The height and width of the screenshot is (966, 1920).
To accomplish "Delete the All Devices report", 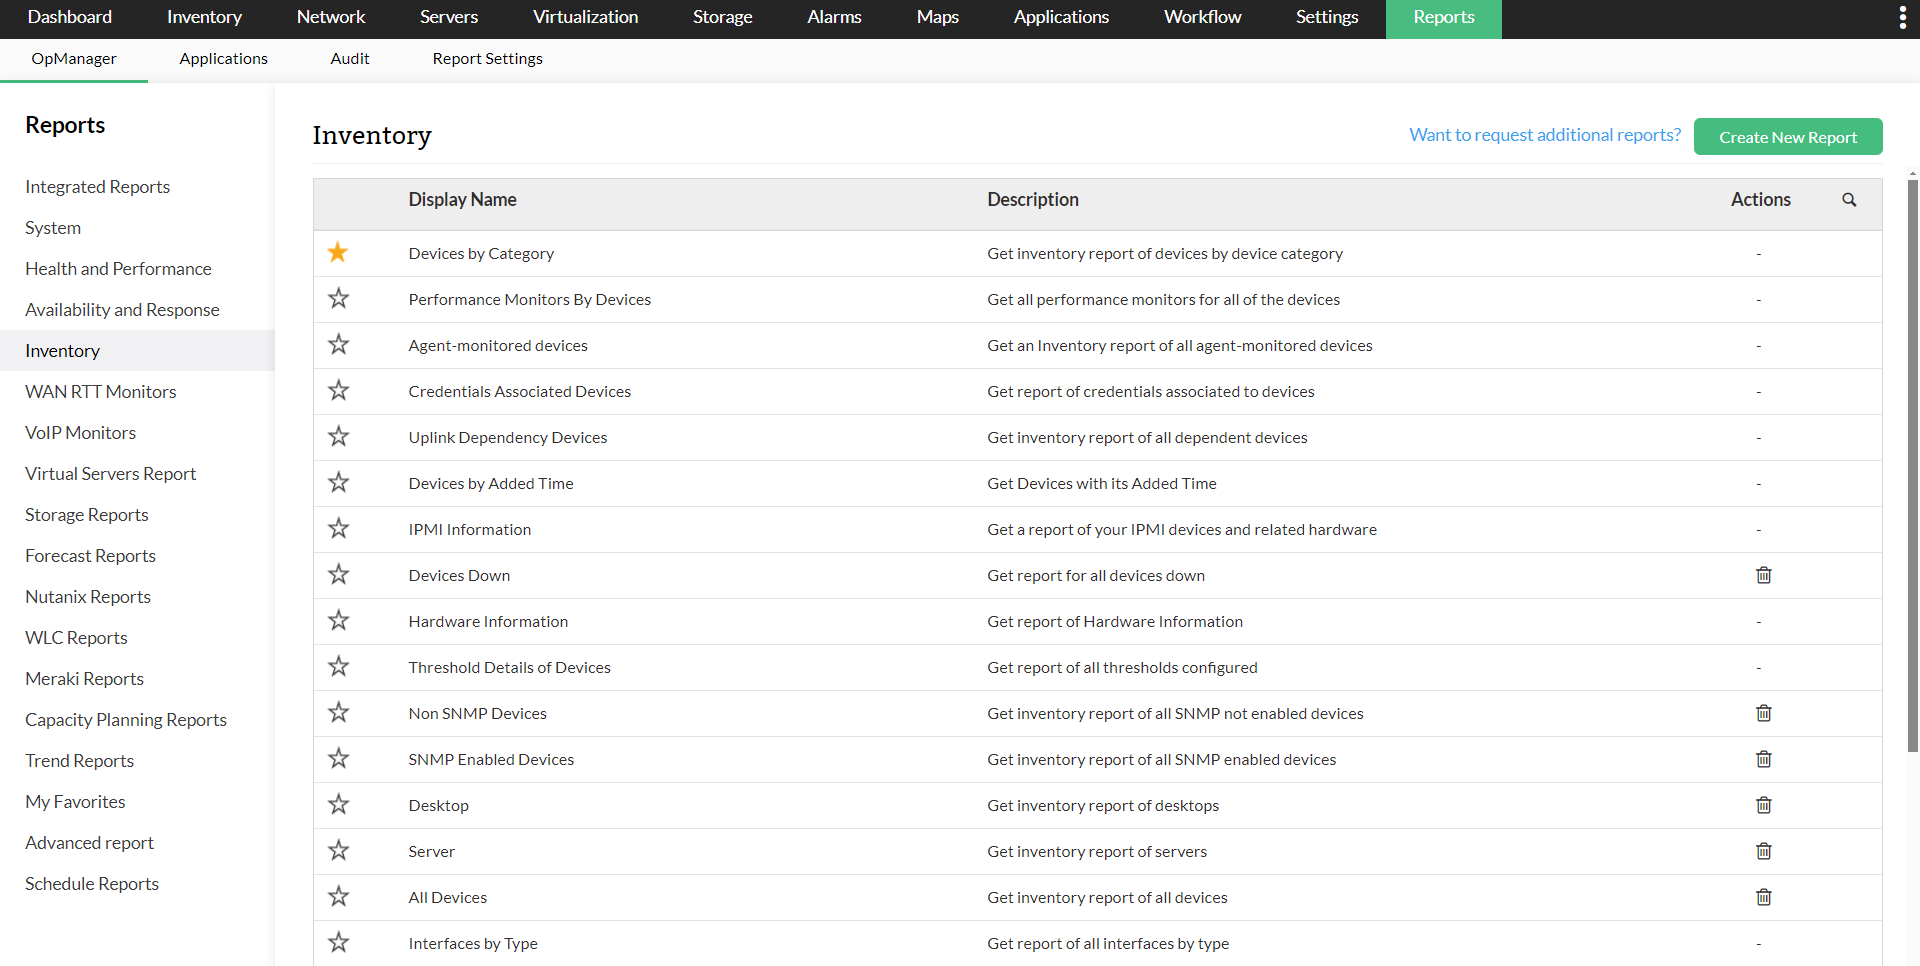I will pos(1763,897).
